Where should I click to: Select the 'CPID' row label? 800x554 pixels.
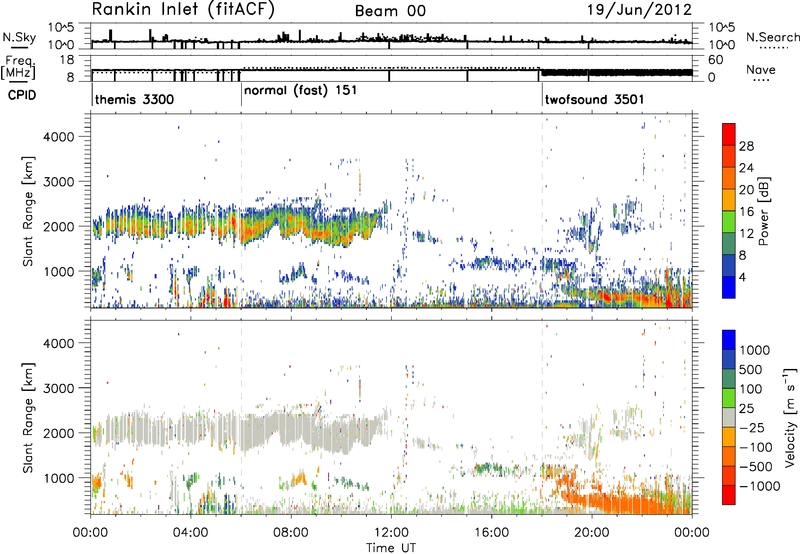pos(22,95)
